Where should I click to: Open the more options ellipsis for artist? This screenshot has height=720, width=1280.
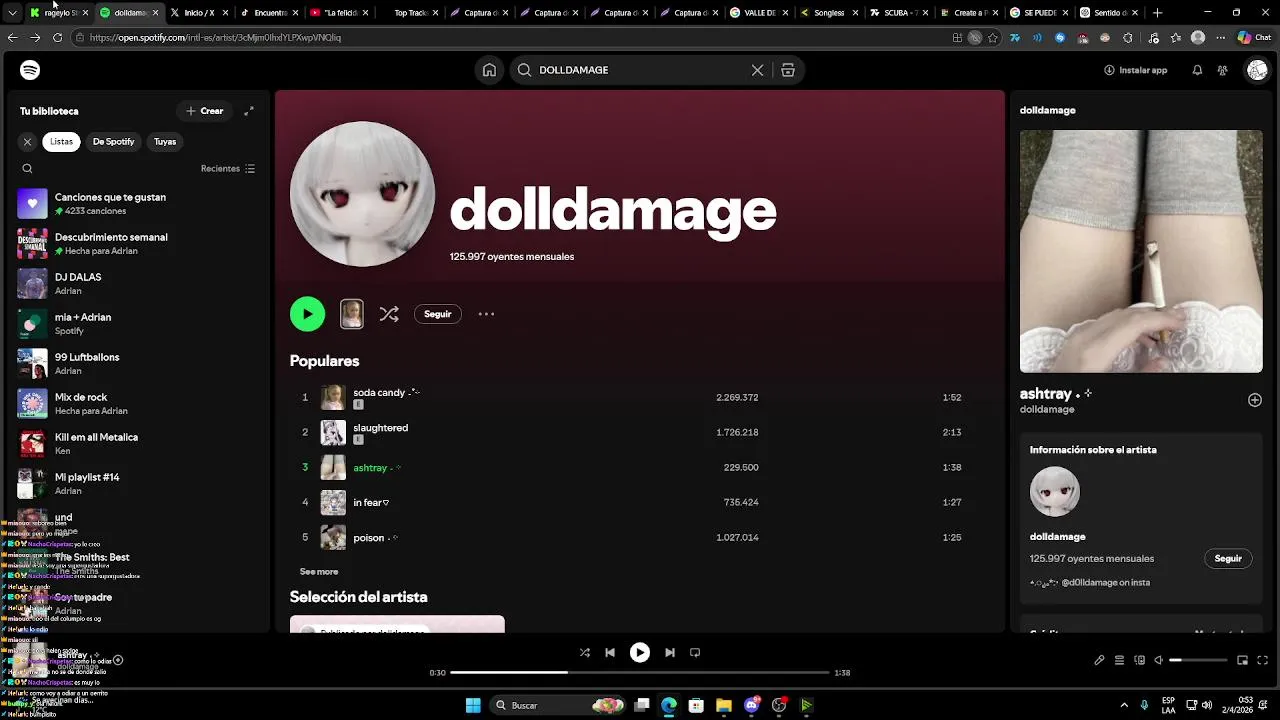coord(486,314)
